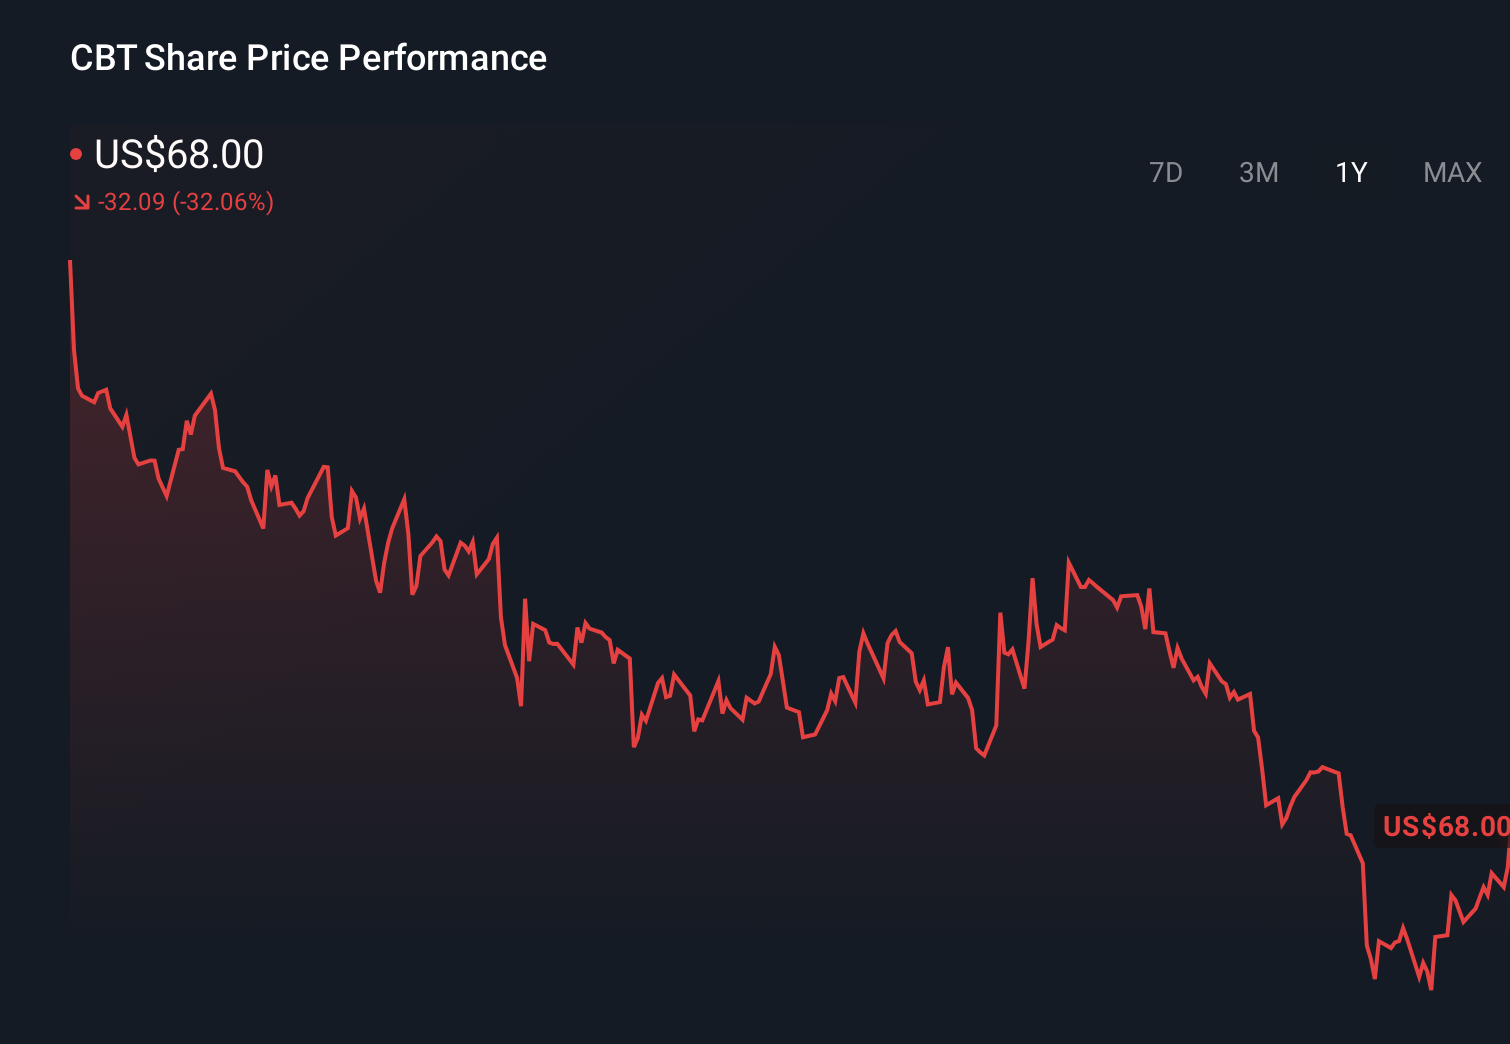
Task: Switch to the 3M view
Action: (x=1258, y=172)
